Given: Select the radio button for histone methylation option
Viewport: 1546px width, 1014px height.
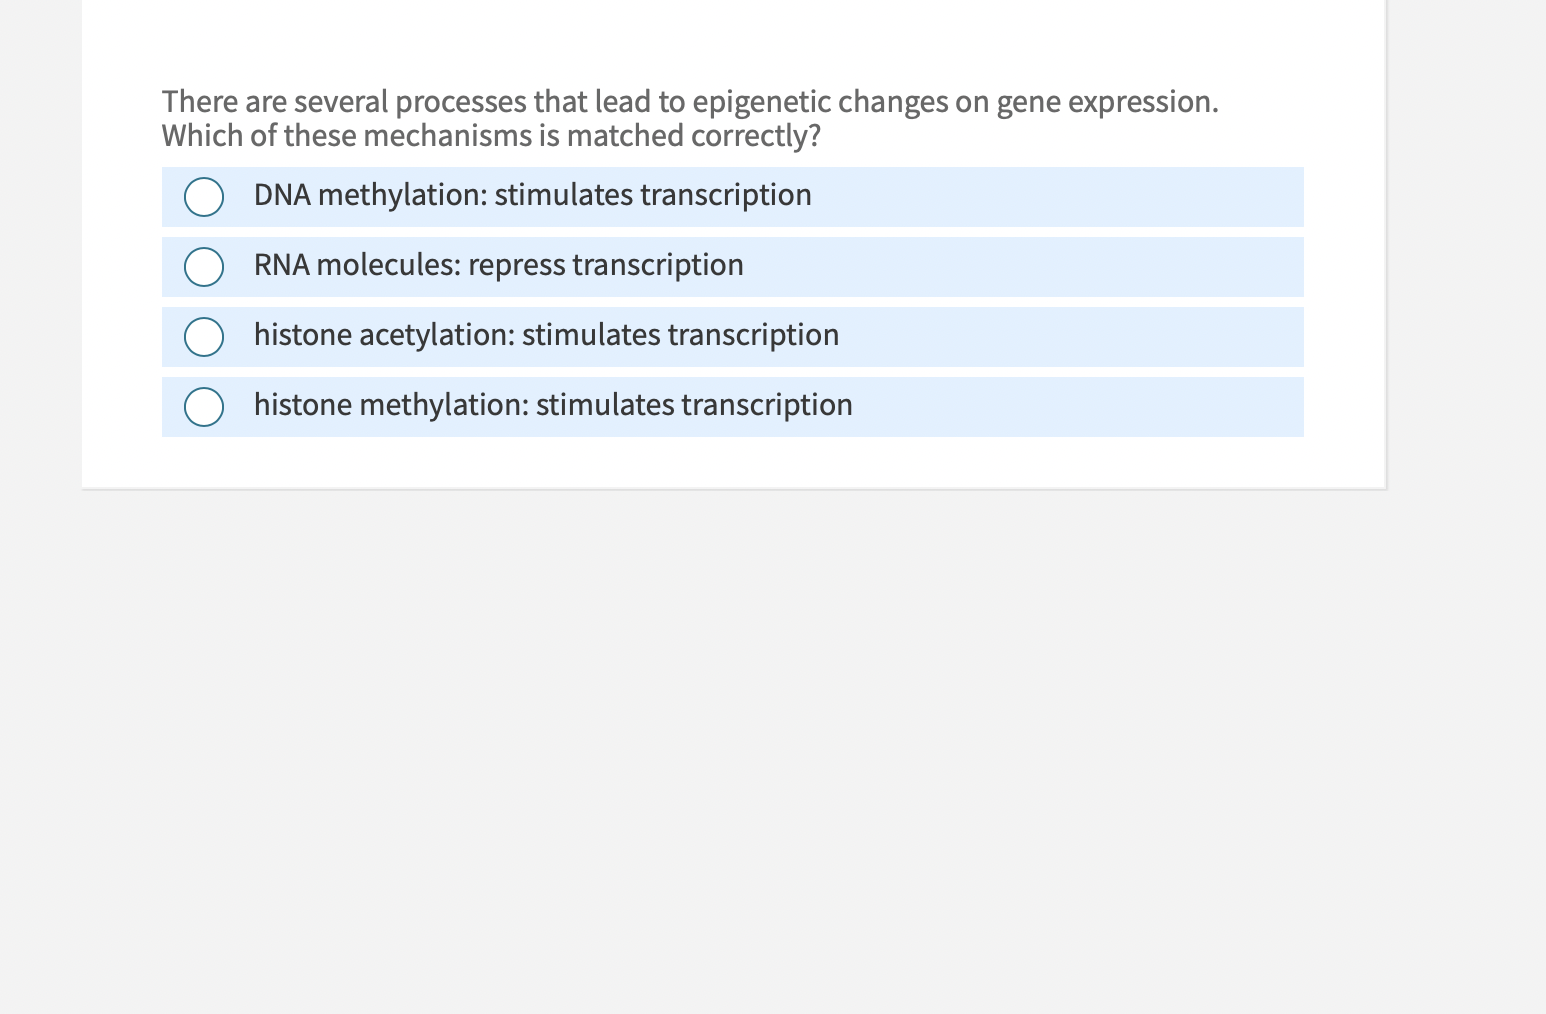Looking at the screenshot, I should click(203, 407).
